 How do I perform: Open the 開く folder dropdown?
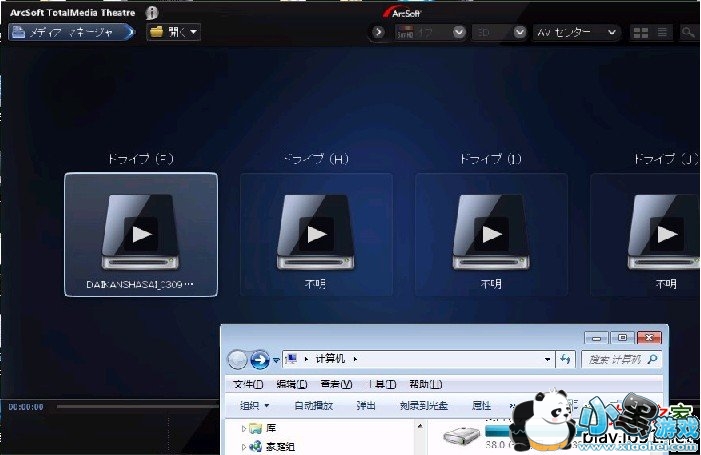[173, 32]
